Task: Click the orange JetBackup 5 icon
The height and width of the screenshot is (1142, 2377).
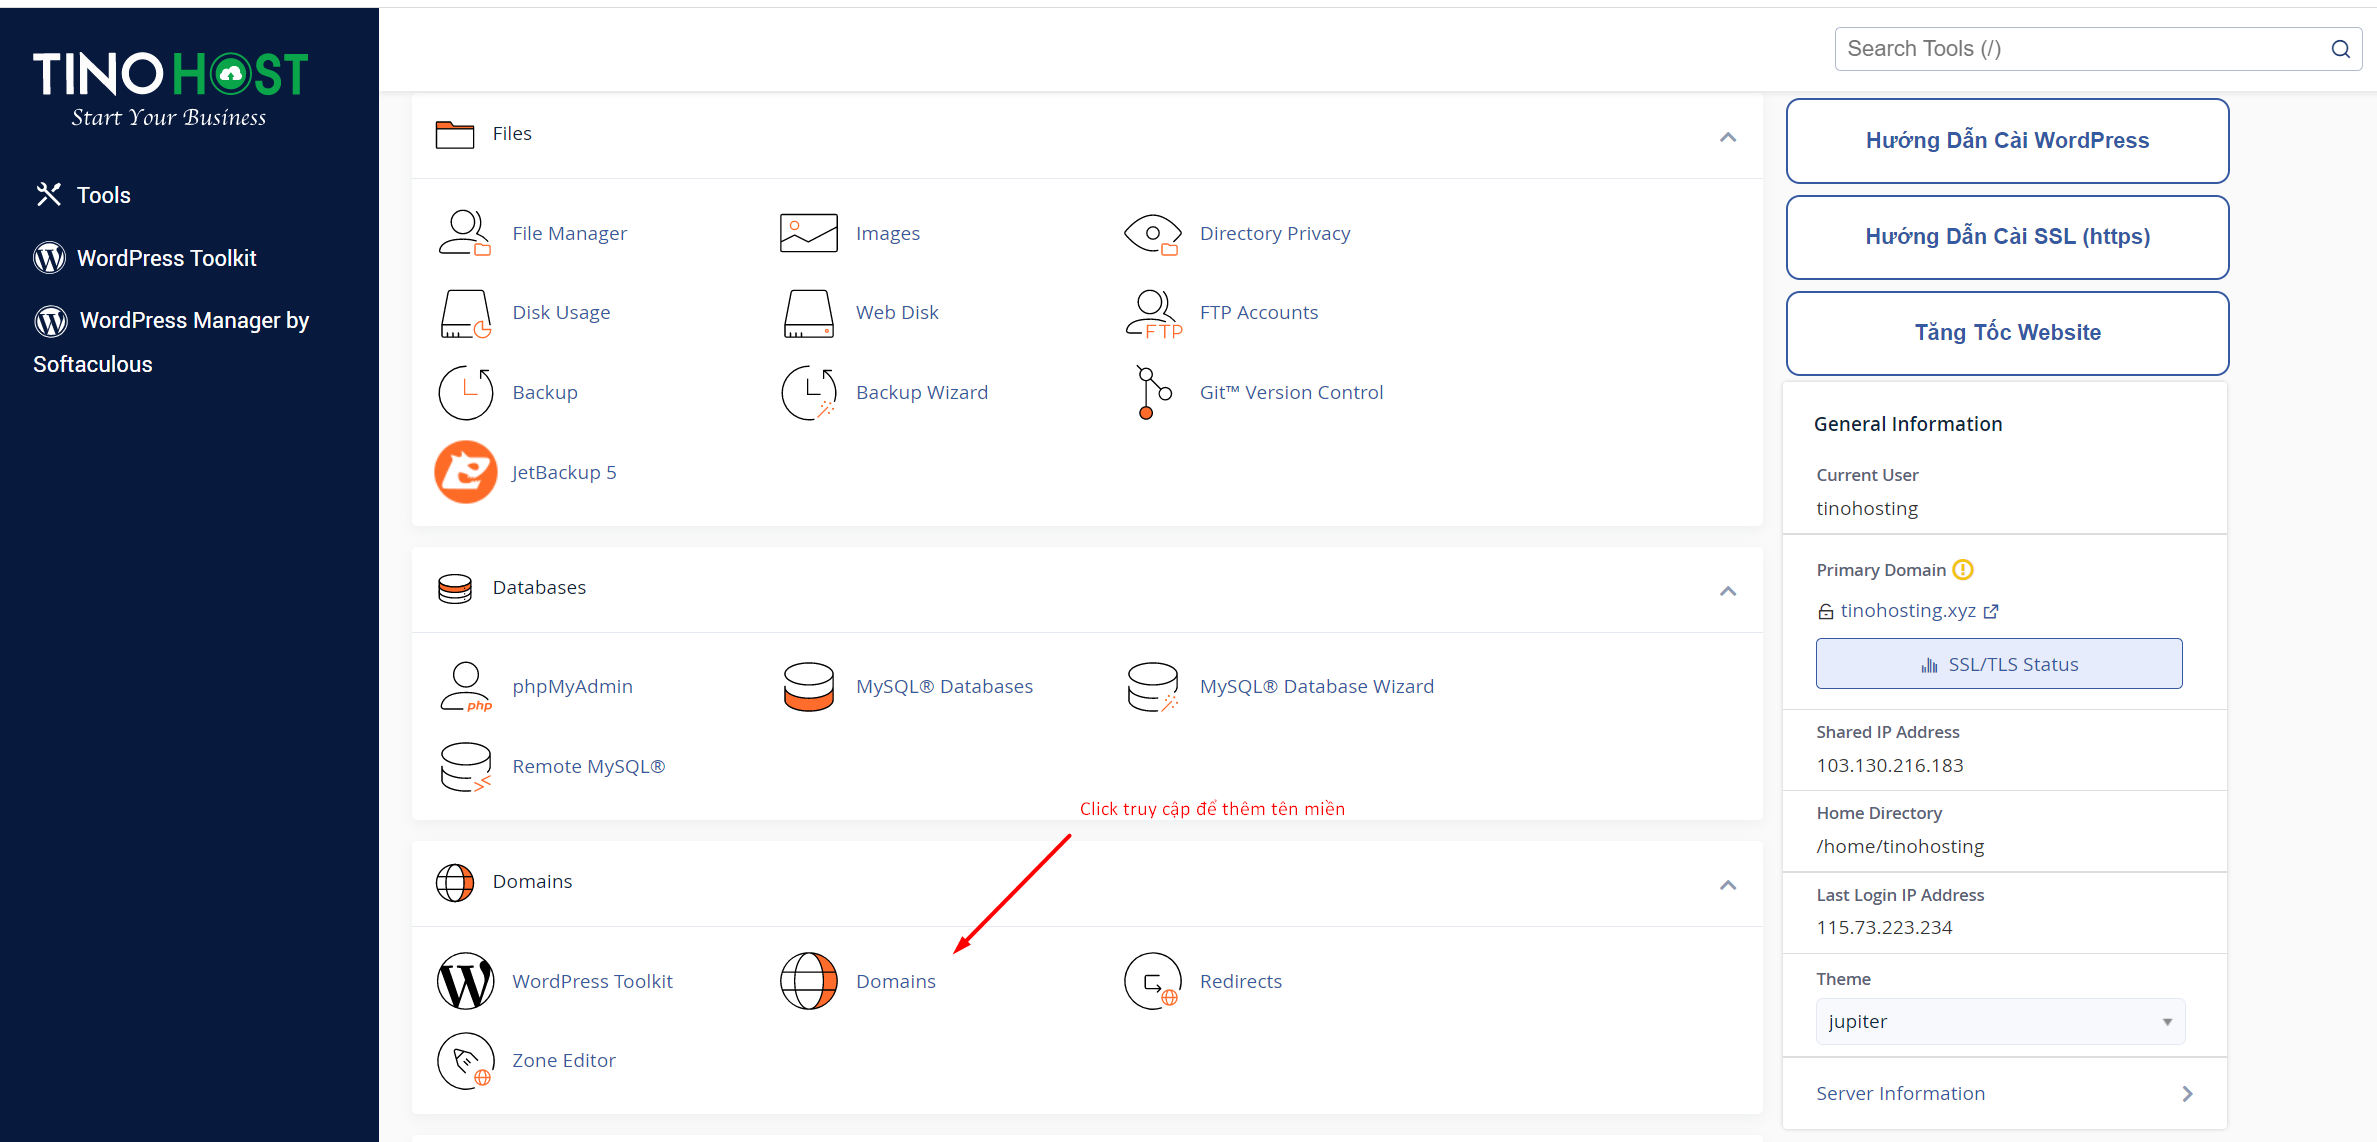Action: pos(465,472)
